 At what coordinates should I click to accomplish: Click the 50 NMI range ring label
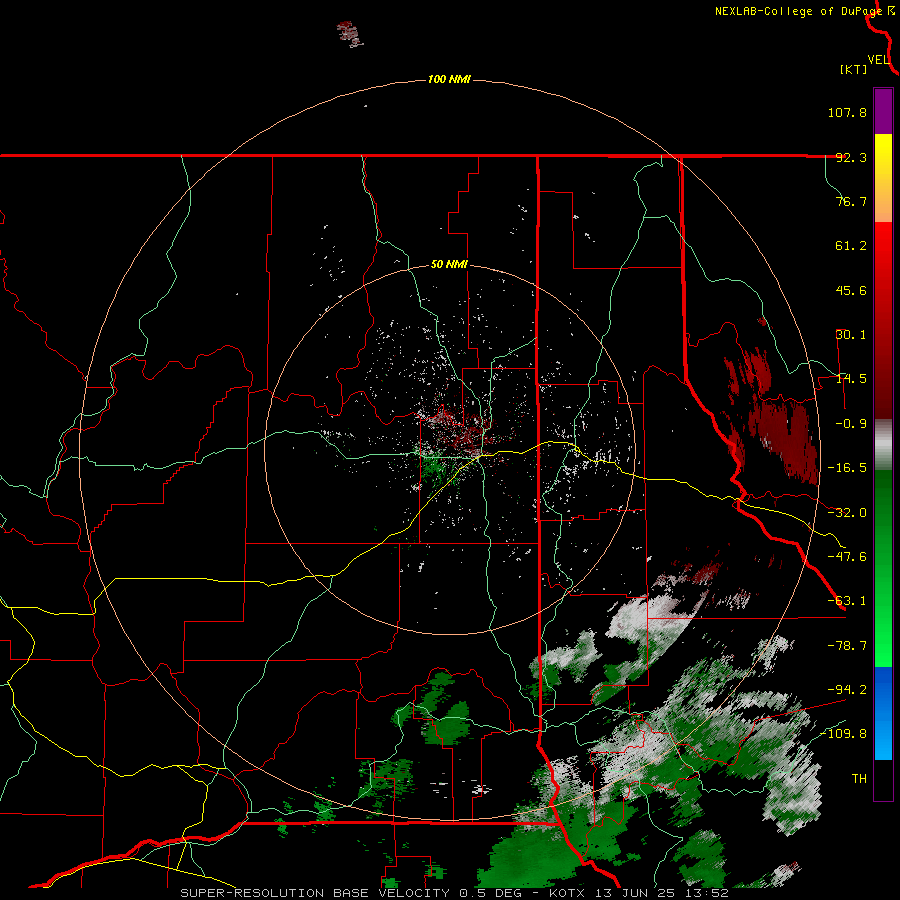(x=449, y=265)
